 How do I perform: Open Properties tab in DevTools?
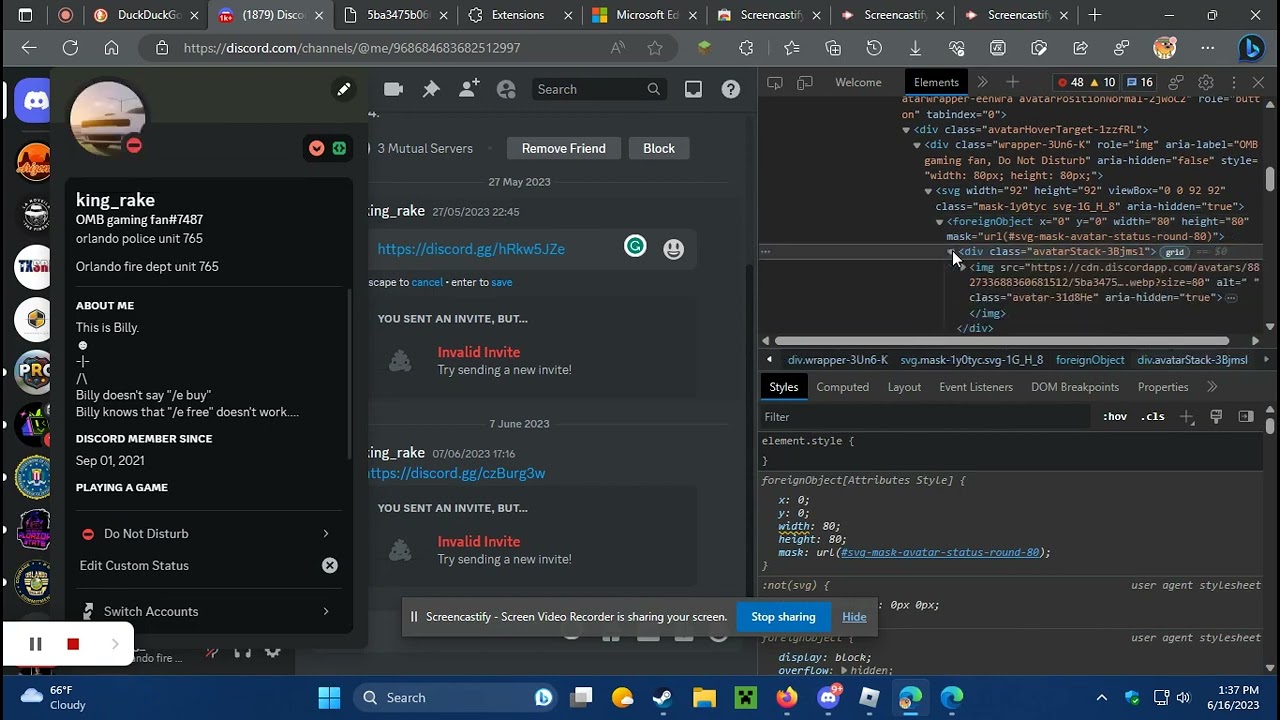1163,387
